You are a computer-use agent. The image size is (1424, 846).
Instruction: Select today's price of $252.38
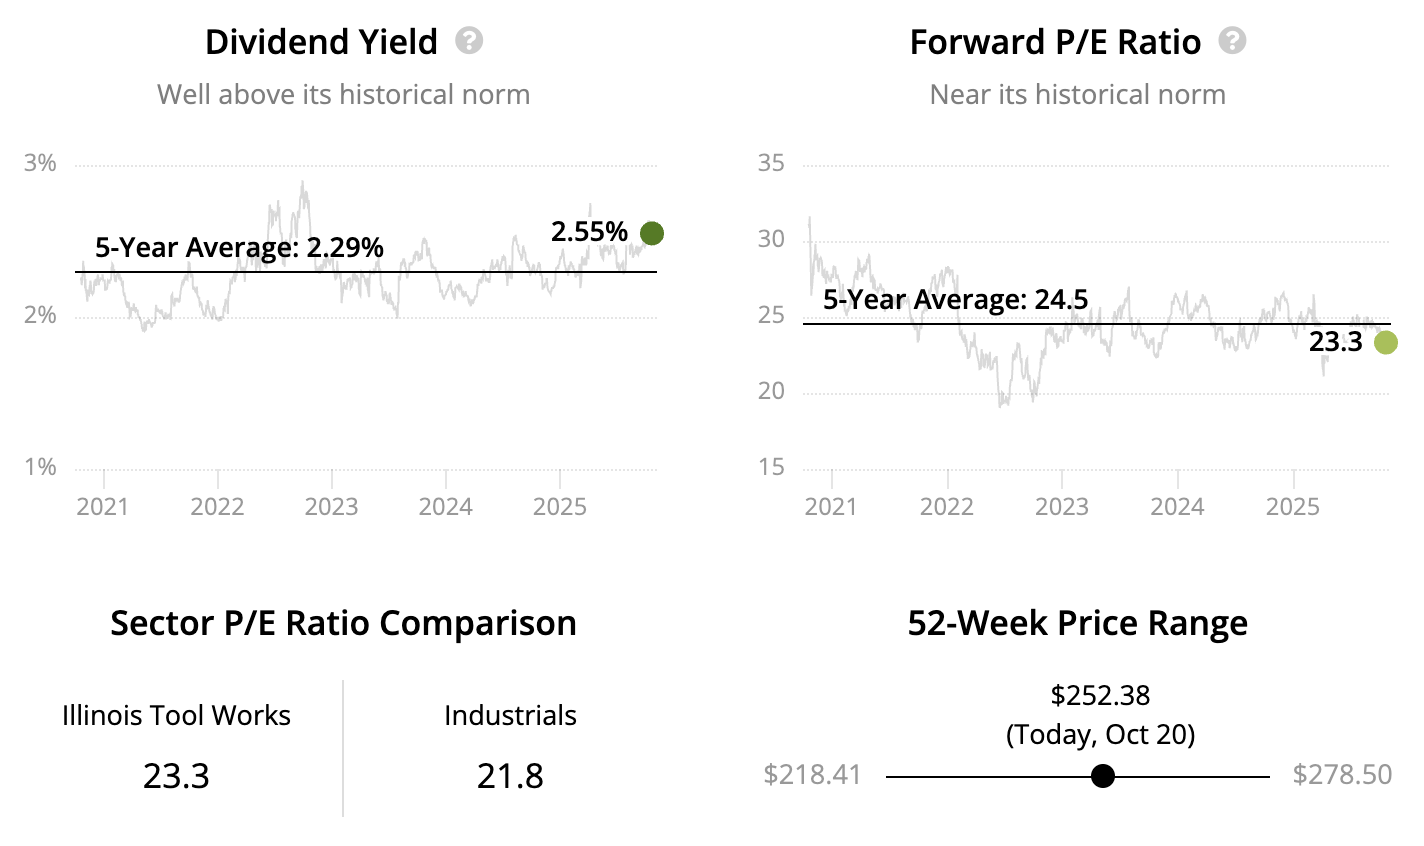1100,695
